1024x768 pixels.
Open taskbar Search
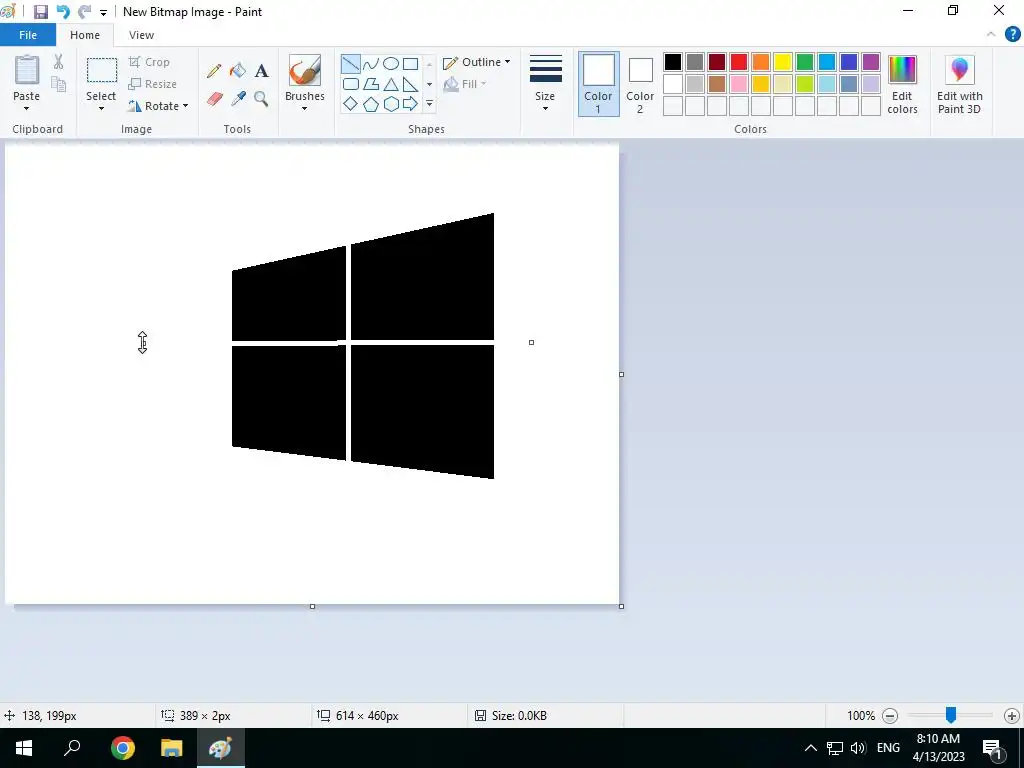(72, 748)
